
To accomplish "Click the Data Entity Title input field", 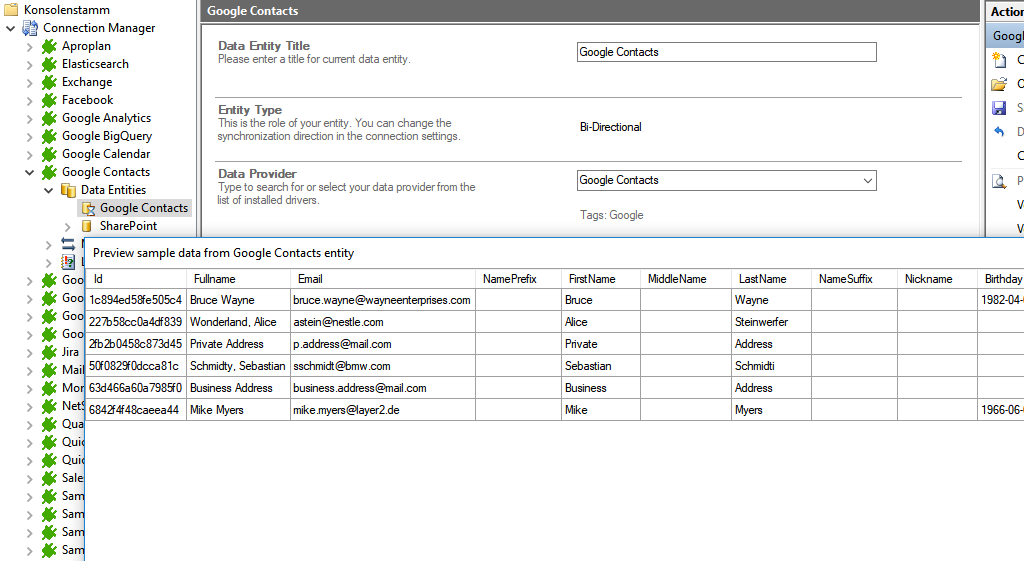I will (726, 52).
